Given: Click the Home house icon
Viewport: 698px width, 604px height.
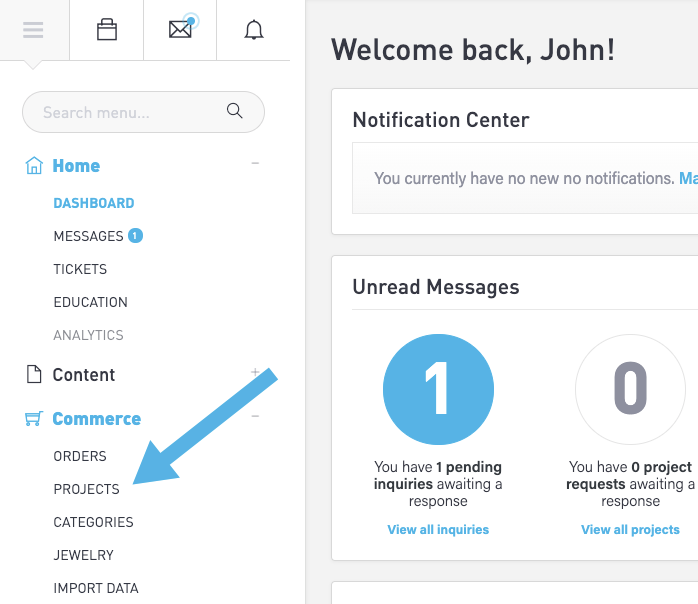Looking at the screenshot, I should pos(34,166).
